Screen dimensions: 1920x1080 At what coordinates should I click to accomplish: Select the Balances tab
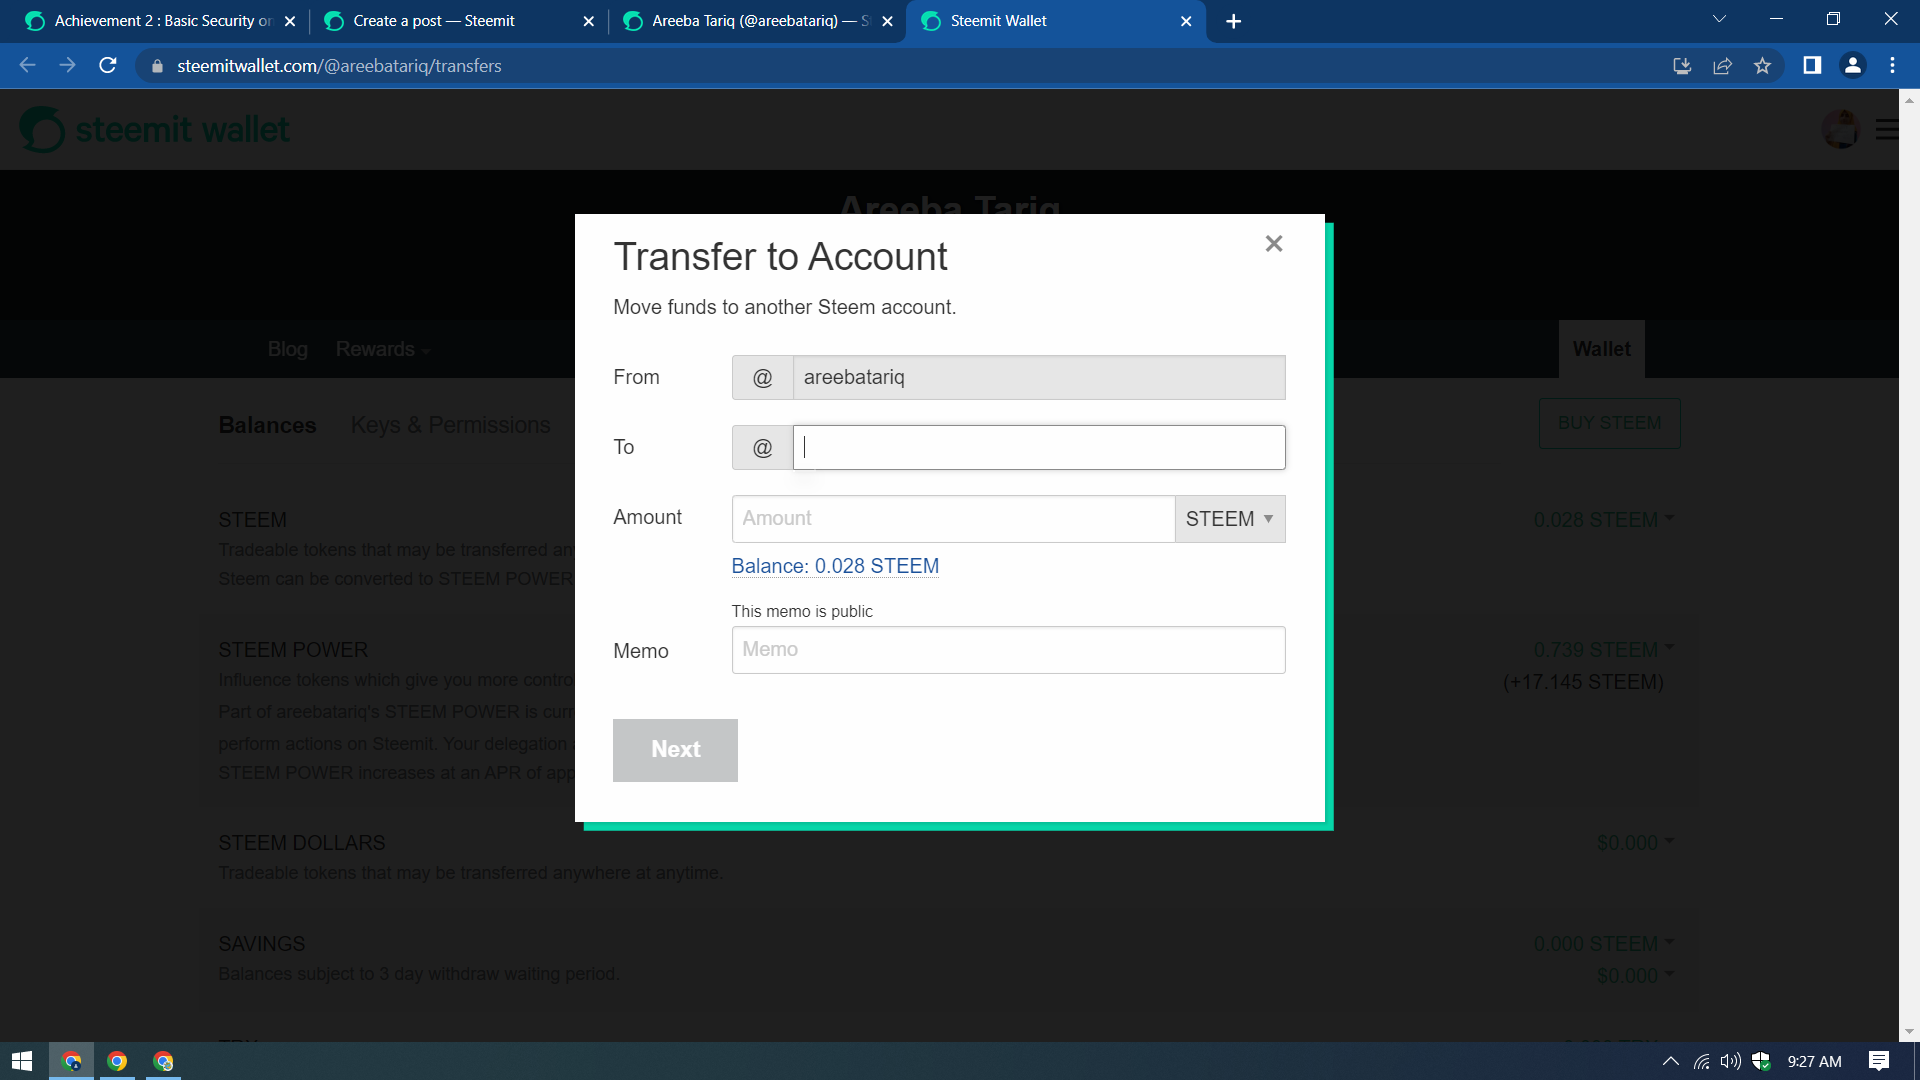tap(267, 425)
